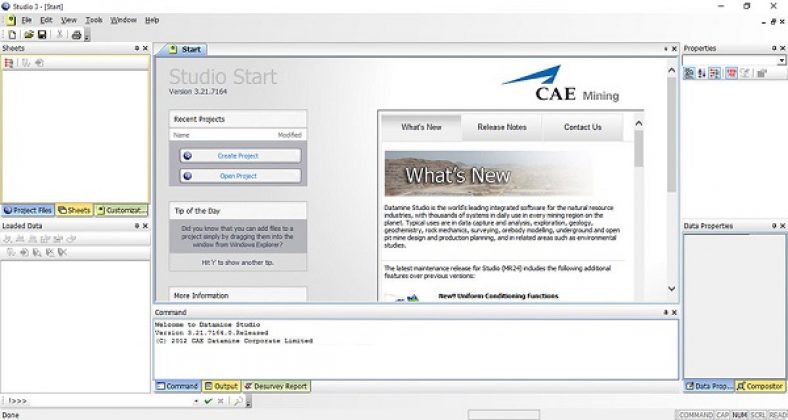Pin the Data Properties panel

(x=774, y=226)
